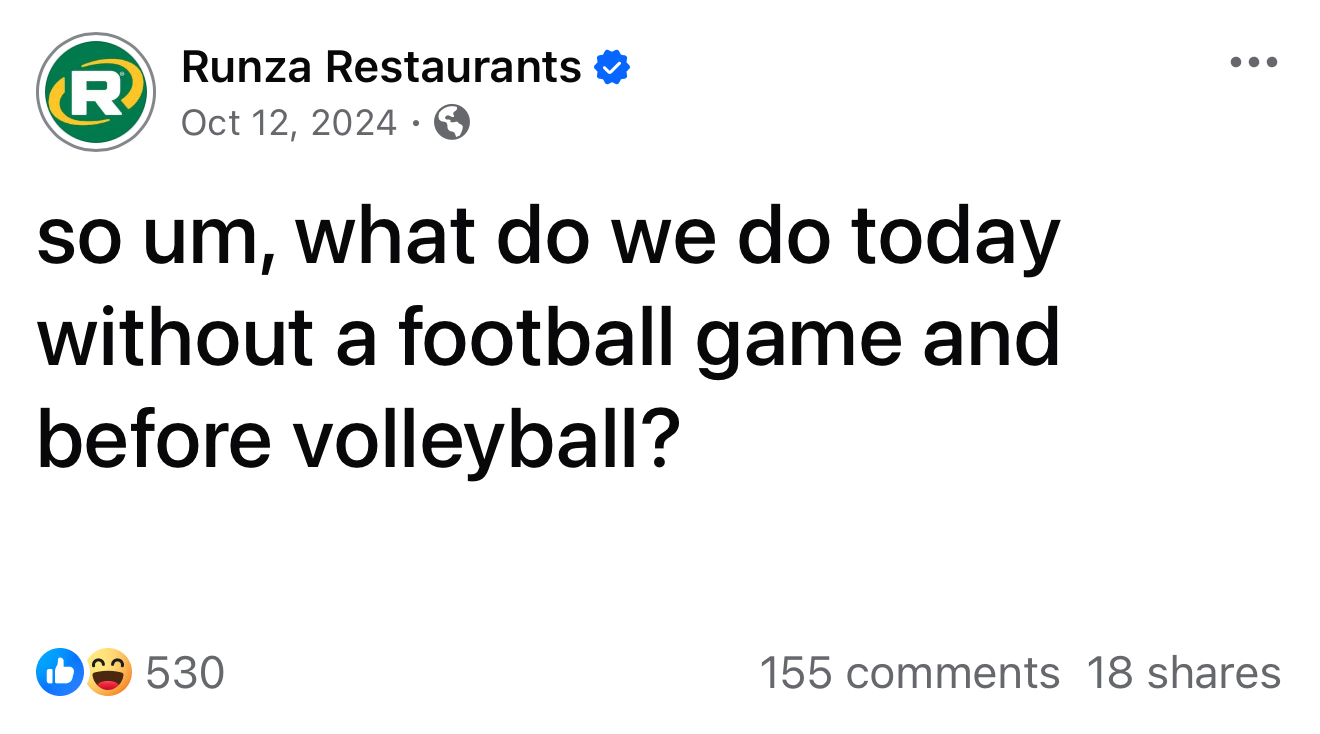Image resolution: width=1320 pixels, height=734 pixels.
Task: Open the Oct 12, 2024 timestamp link
Action: pos(289,123)
